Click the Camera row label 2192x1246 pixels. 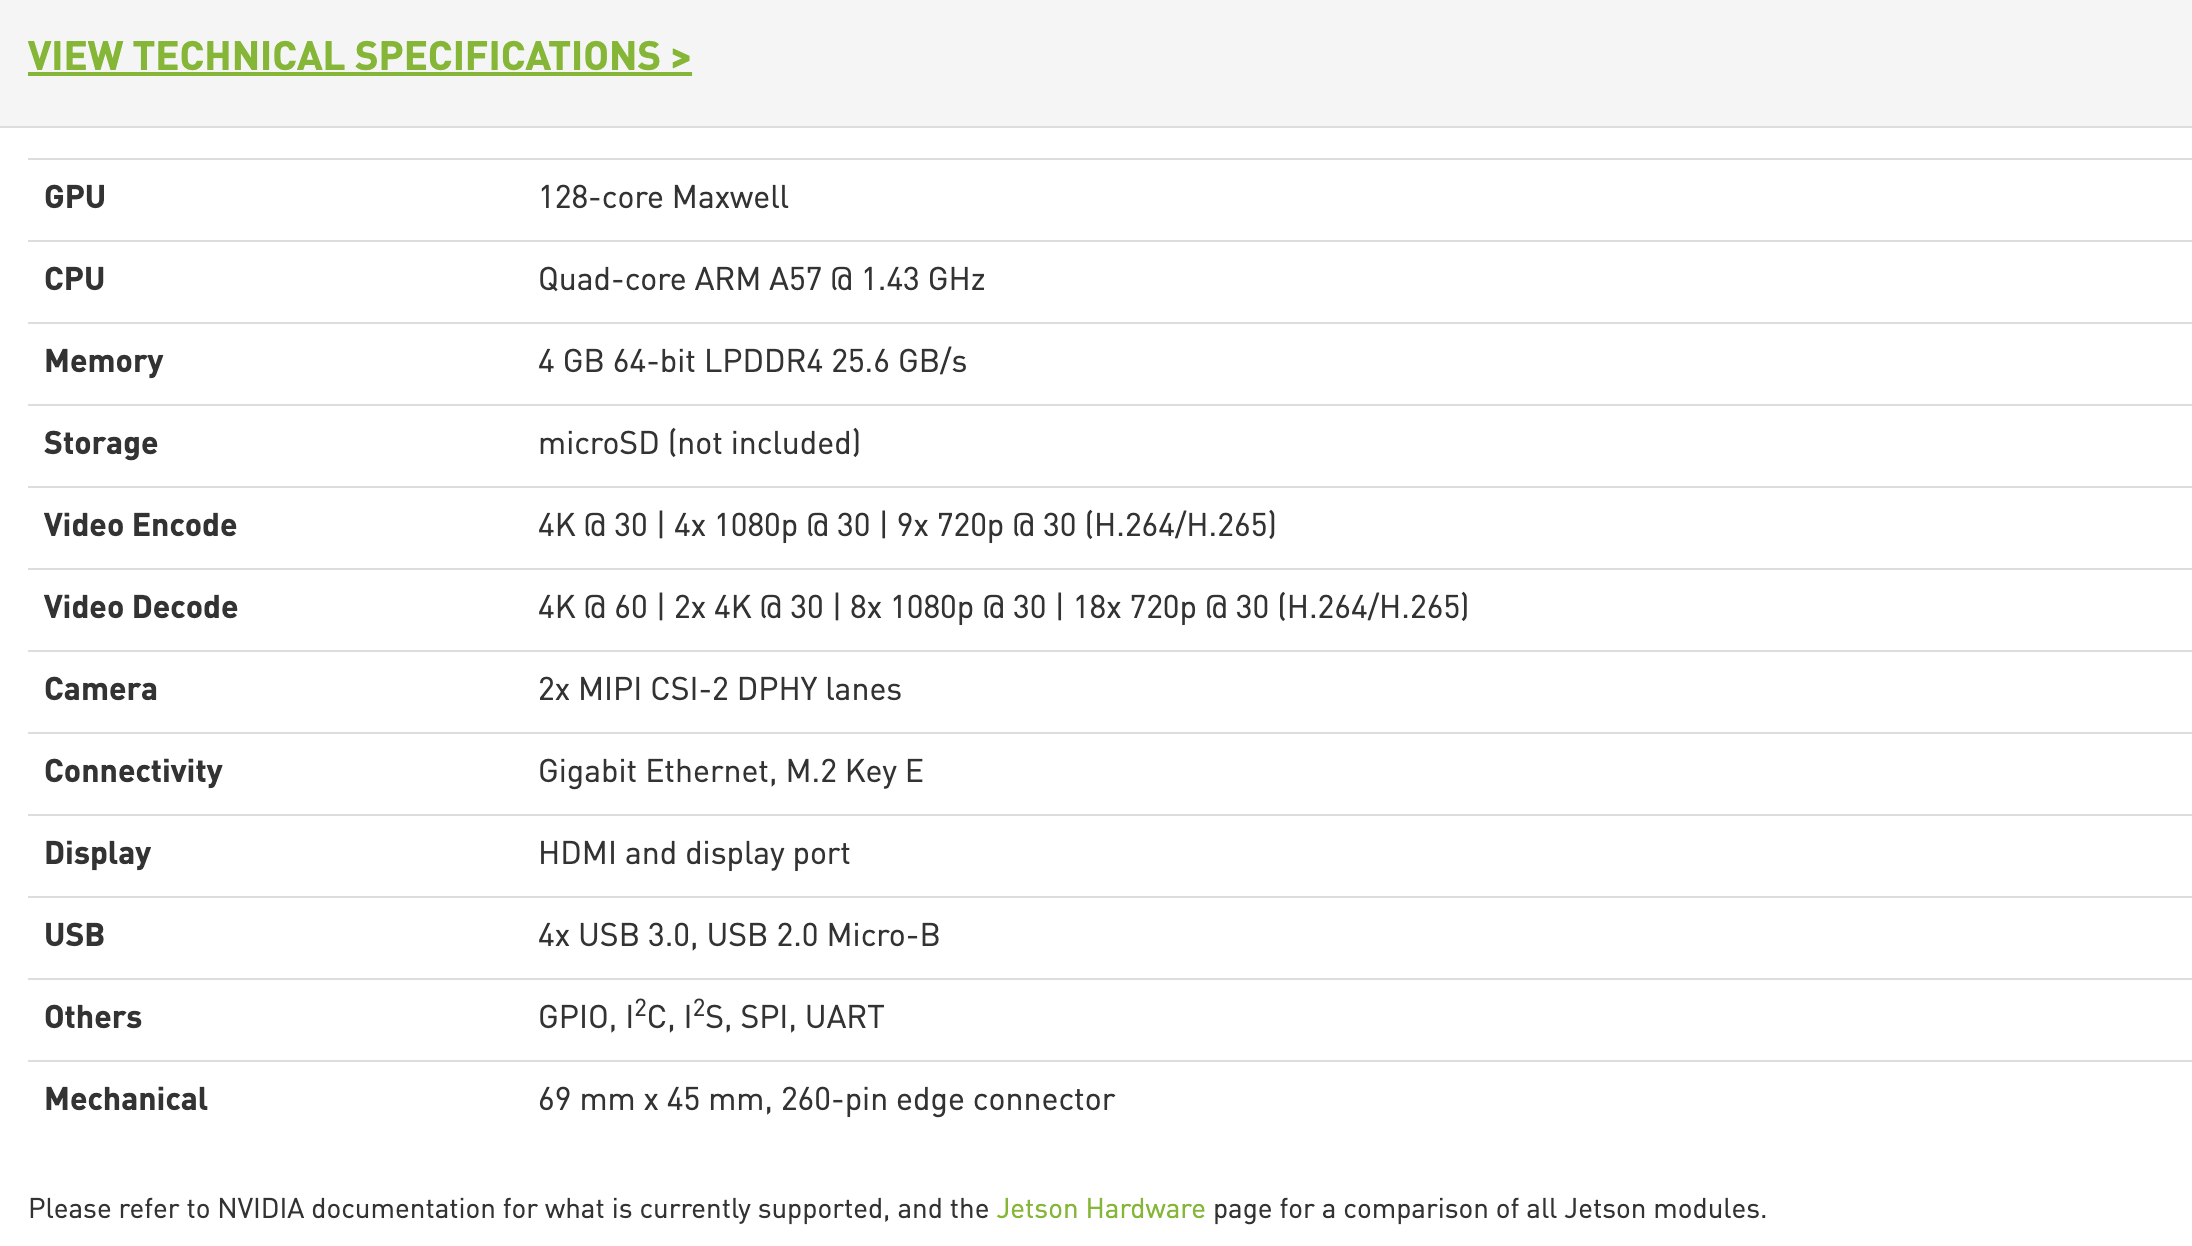pyautogui.click(x=101, y=689)
